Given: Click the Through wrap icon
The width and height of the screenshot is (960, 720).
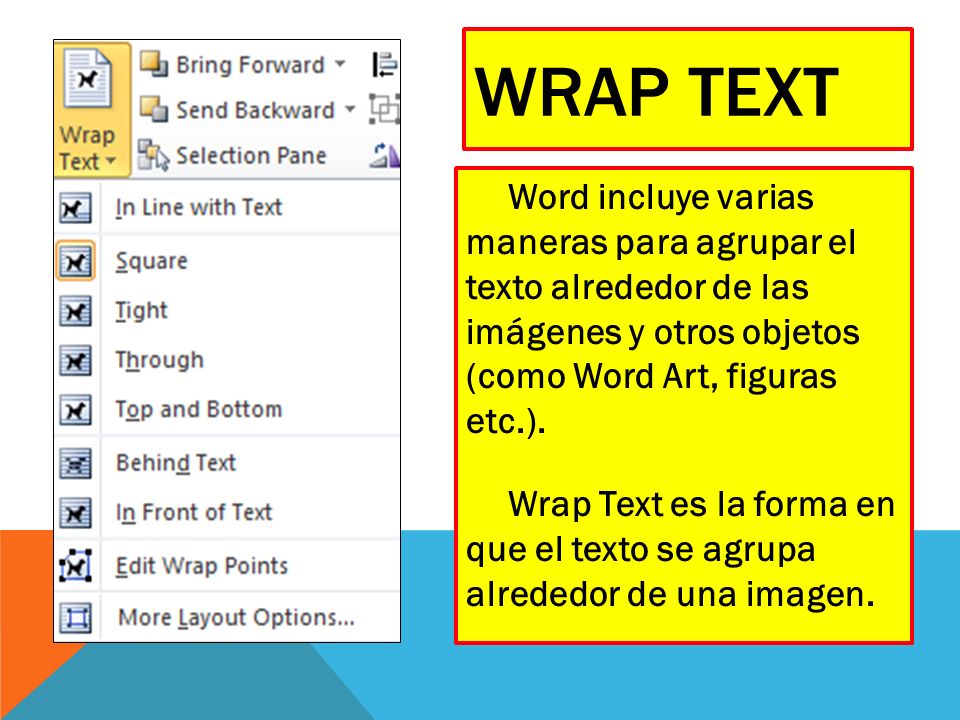Looking at the screenshot, I should click(x=75, y=361).
